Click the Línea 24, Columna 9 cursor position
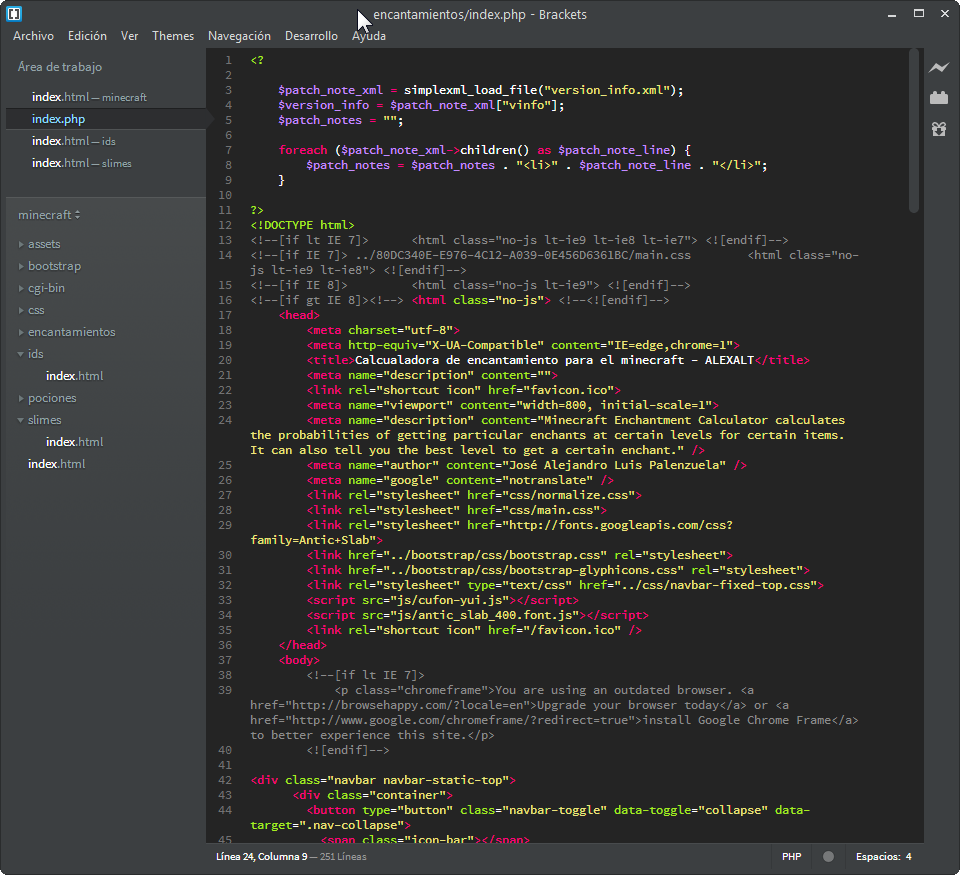Viewport: 960px width, 875px height. 261,857
